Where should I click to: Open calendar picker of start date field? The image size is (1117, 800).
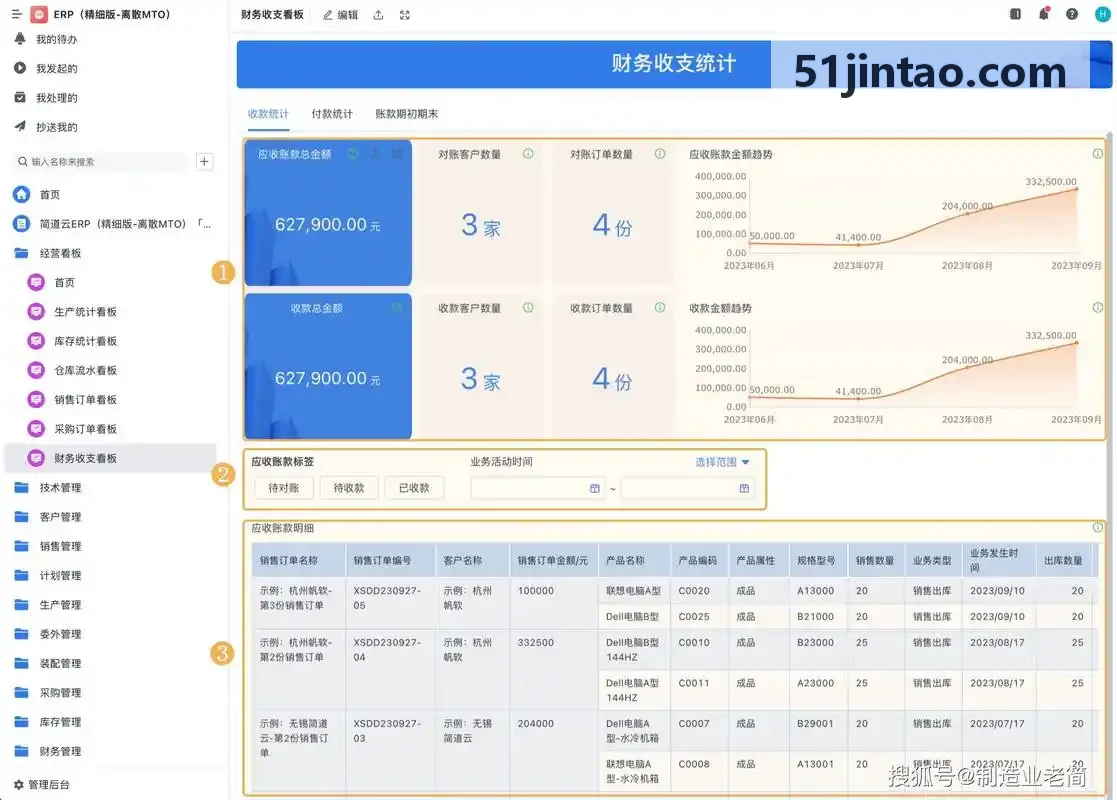coord(595,488)
